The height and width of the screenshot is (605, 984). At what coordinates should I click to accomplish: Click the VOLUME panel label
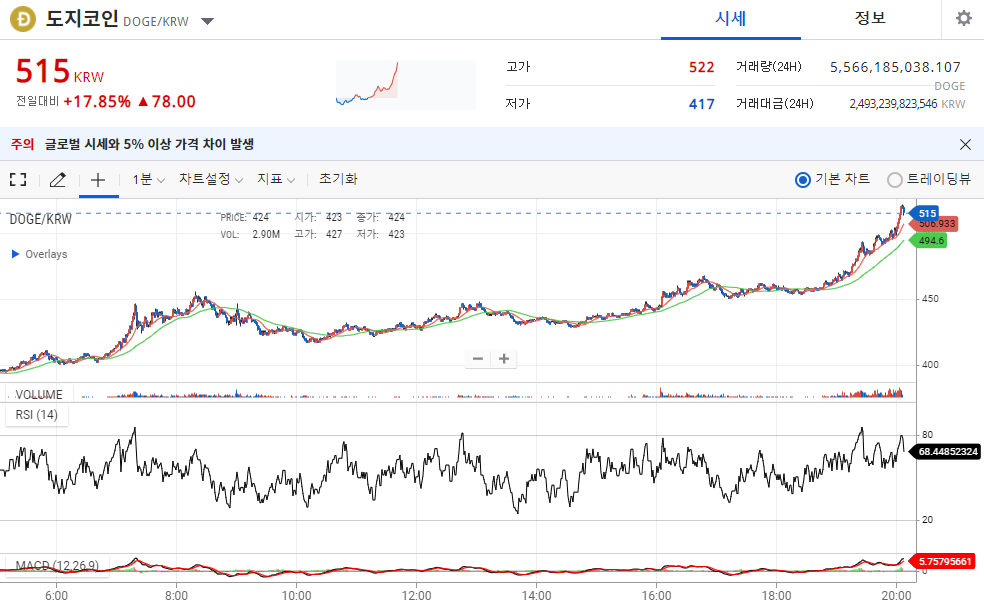tap(39, 395)
